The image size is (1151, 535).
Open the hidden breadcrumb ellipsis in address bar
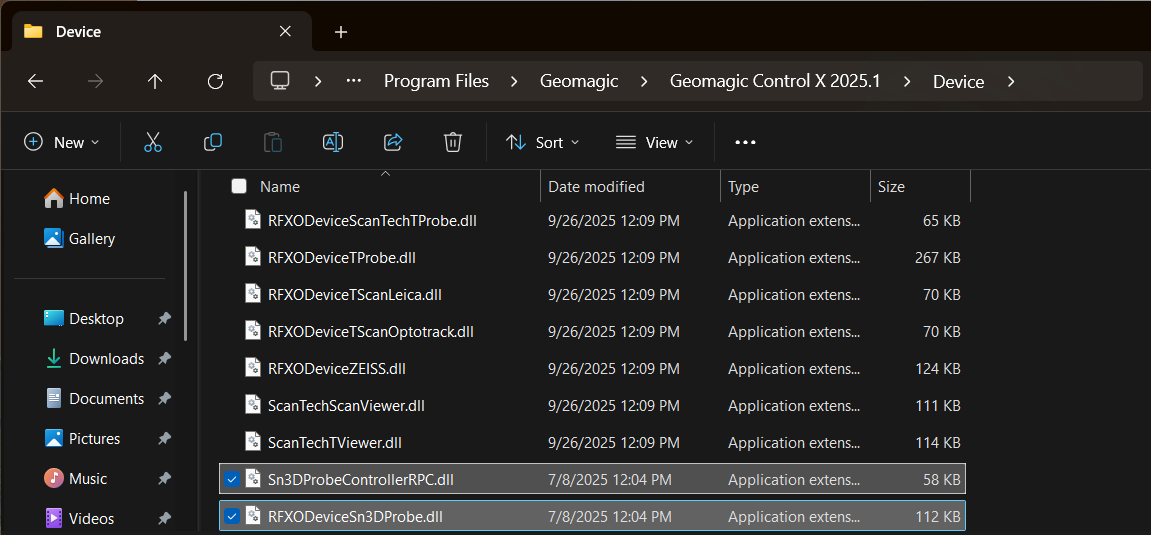[354, 81]
